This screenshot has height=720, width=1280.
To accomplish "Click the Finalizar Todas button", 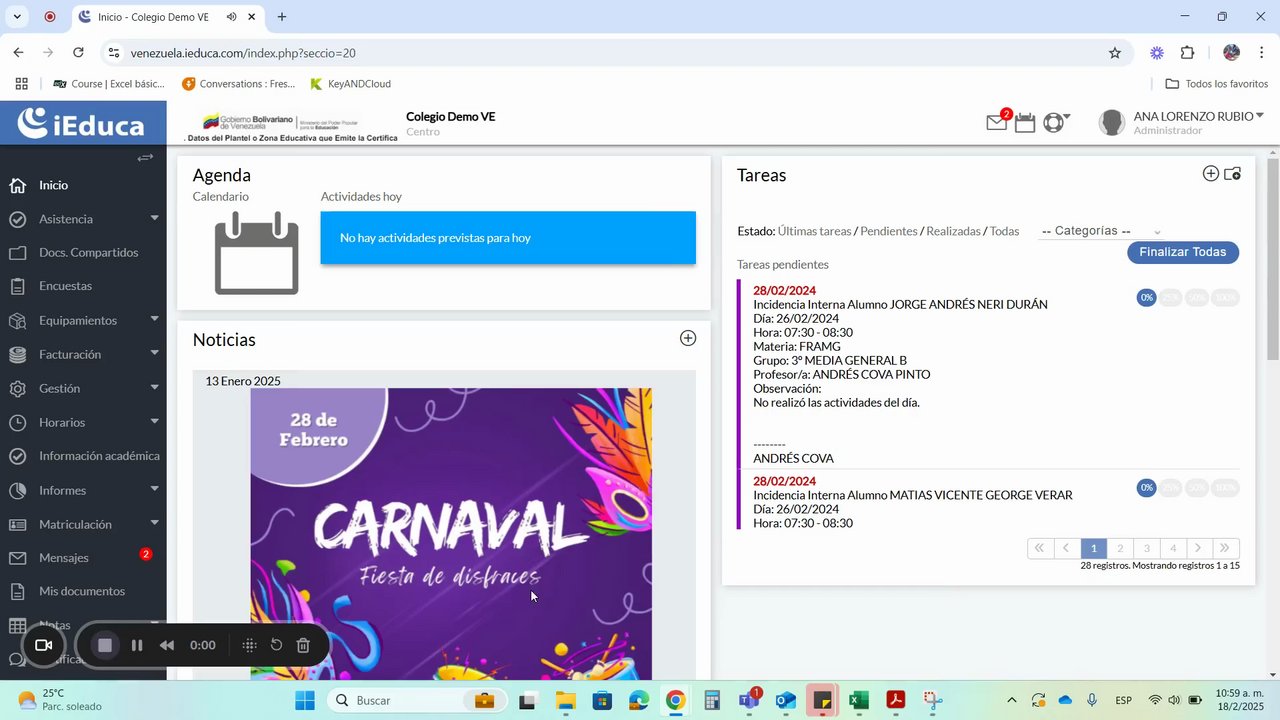I will [x=1183, y=252].
